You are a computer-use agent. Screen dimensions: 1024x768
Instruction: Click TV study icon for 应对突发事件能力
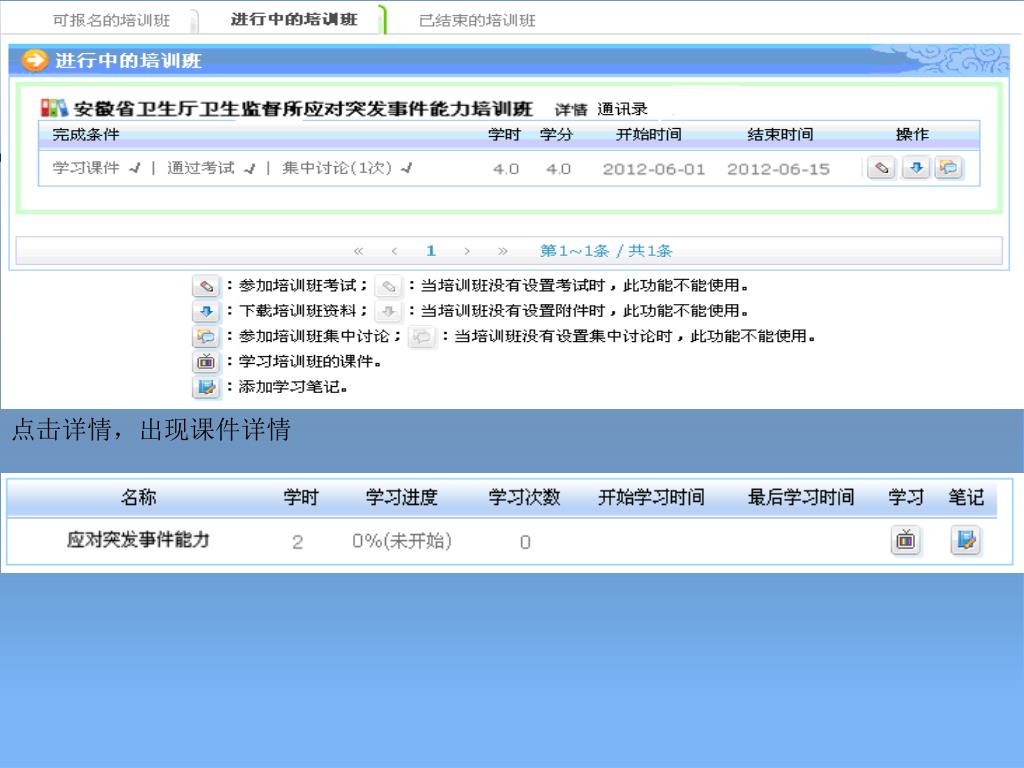906,540
